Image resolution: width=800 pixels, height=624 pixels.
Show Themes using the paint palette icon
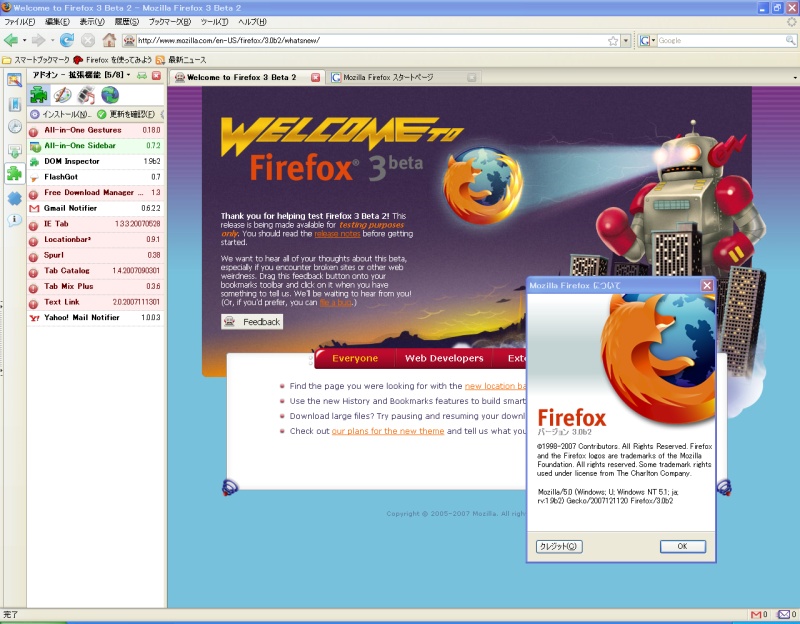(x=62, y=95)
